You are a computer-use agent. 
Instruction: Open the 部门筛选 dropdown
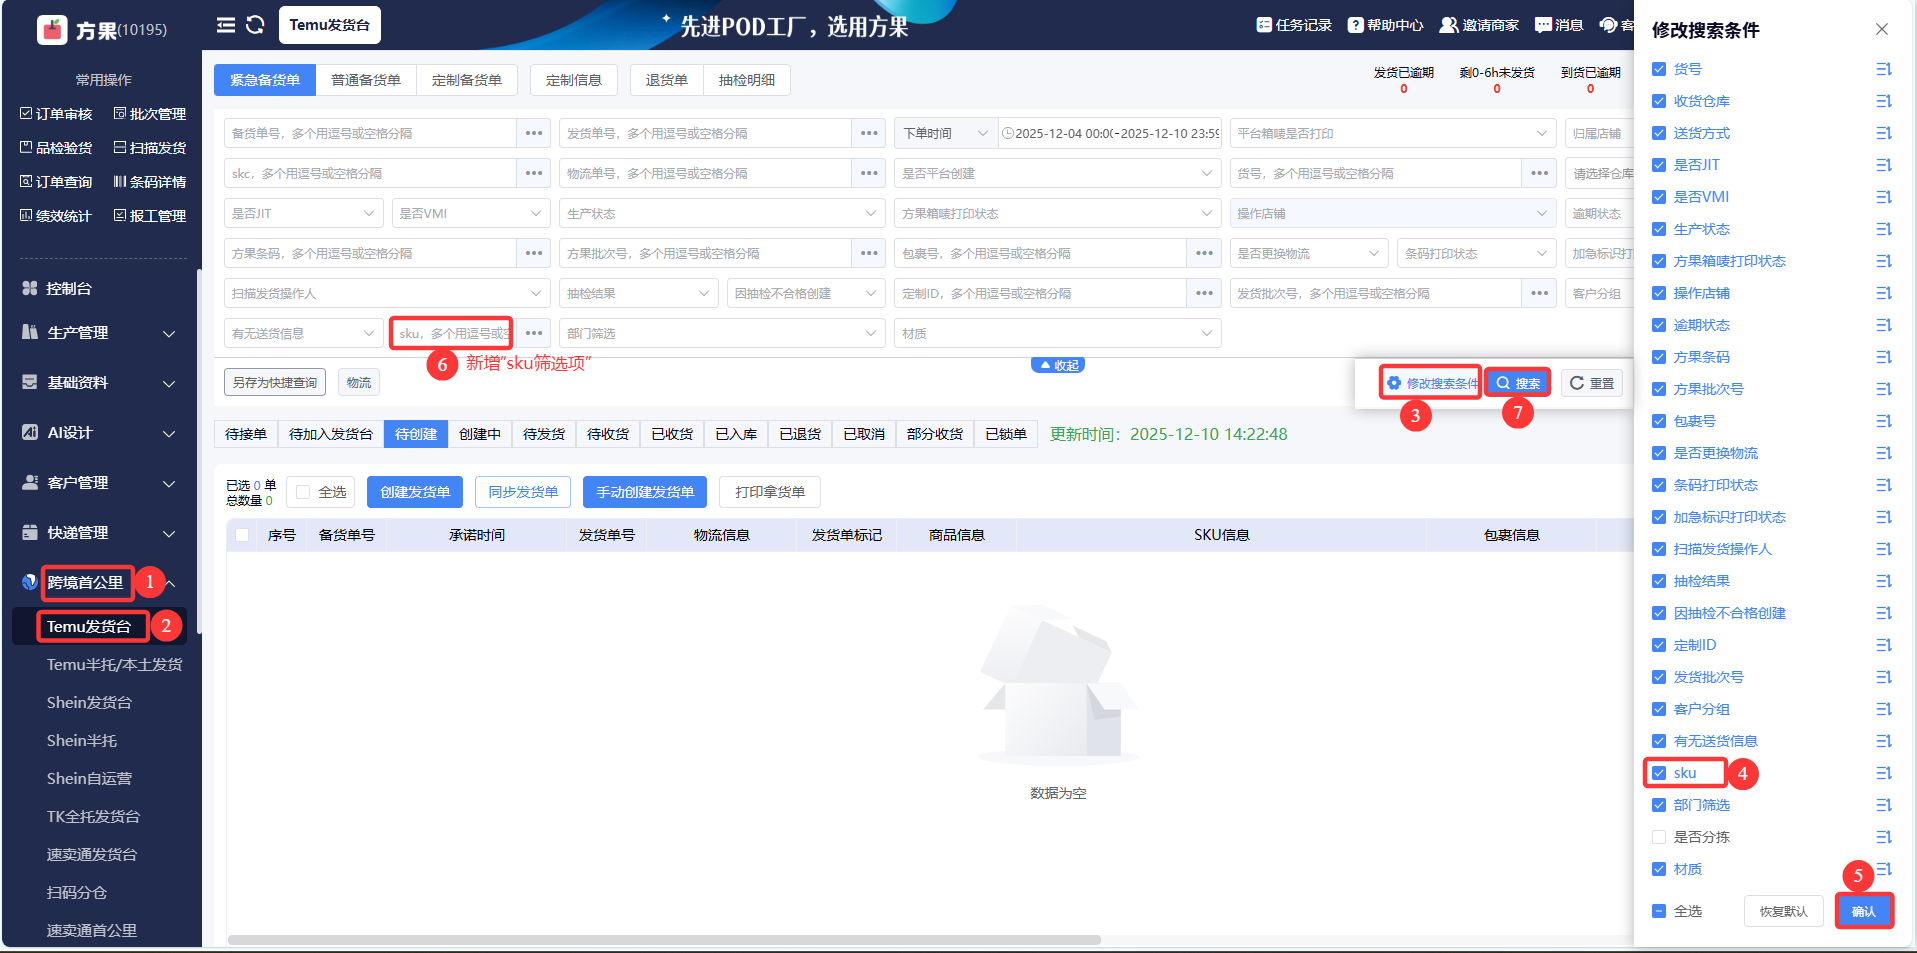(x=722, y=333)
